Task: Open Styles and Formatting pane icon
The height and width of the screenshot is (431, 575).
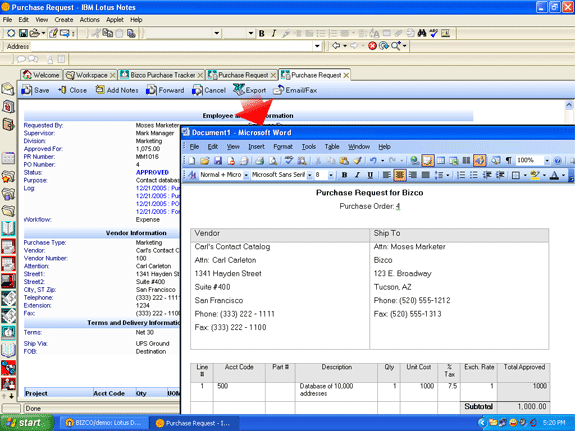Action: [x=192, y=175]
